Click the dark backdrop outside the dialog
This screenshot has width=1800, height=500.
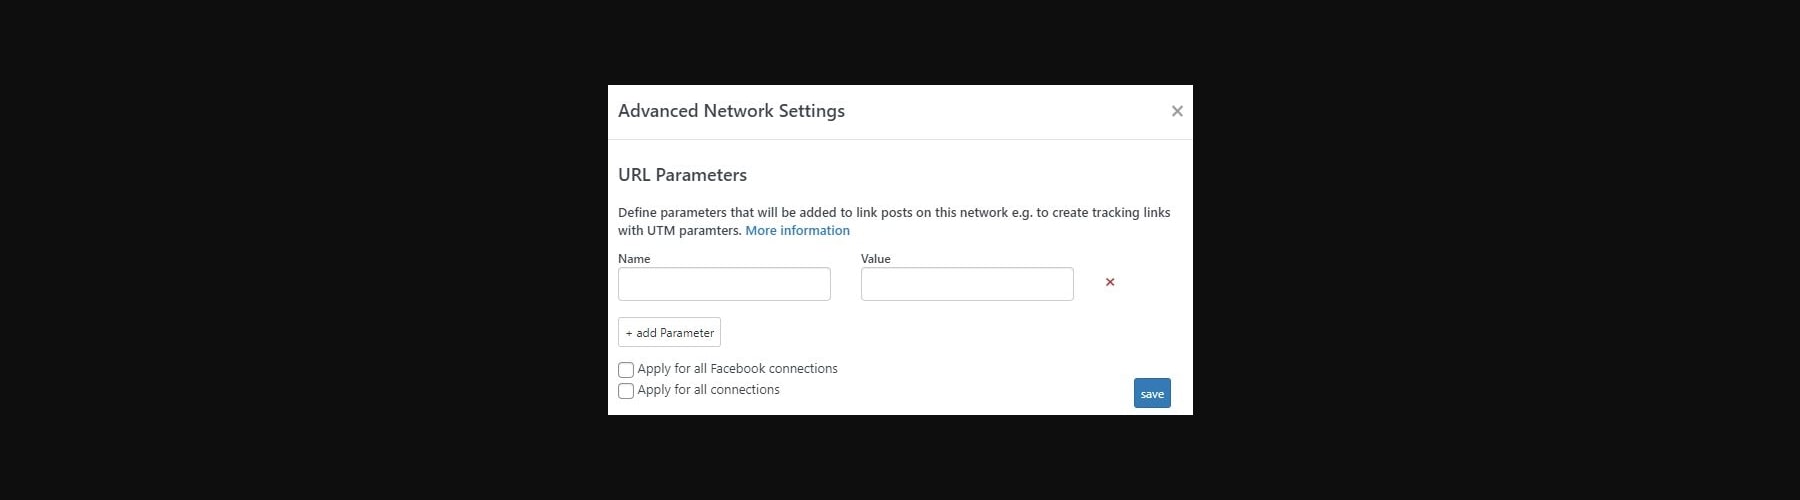pyautogui.click(x=300, y=250)
